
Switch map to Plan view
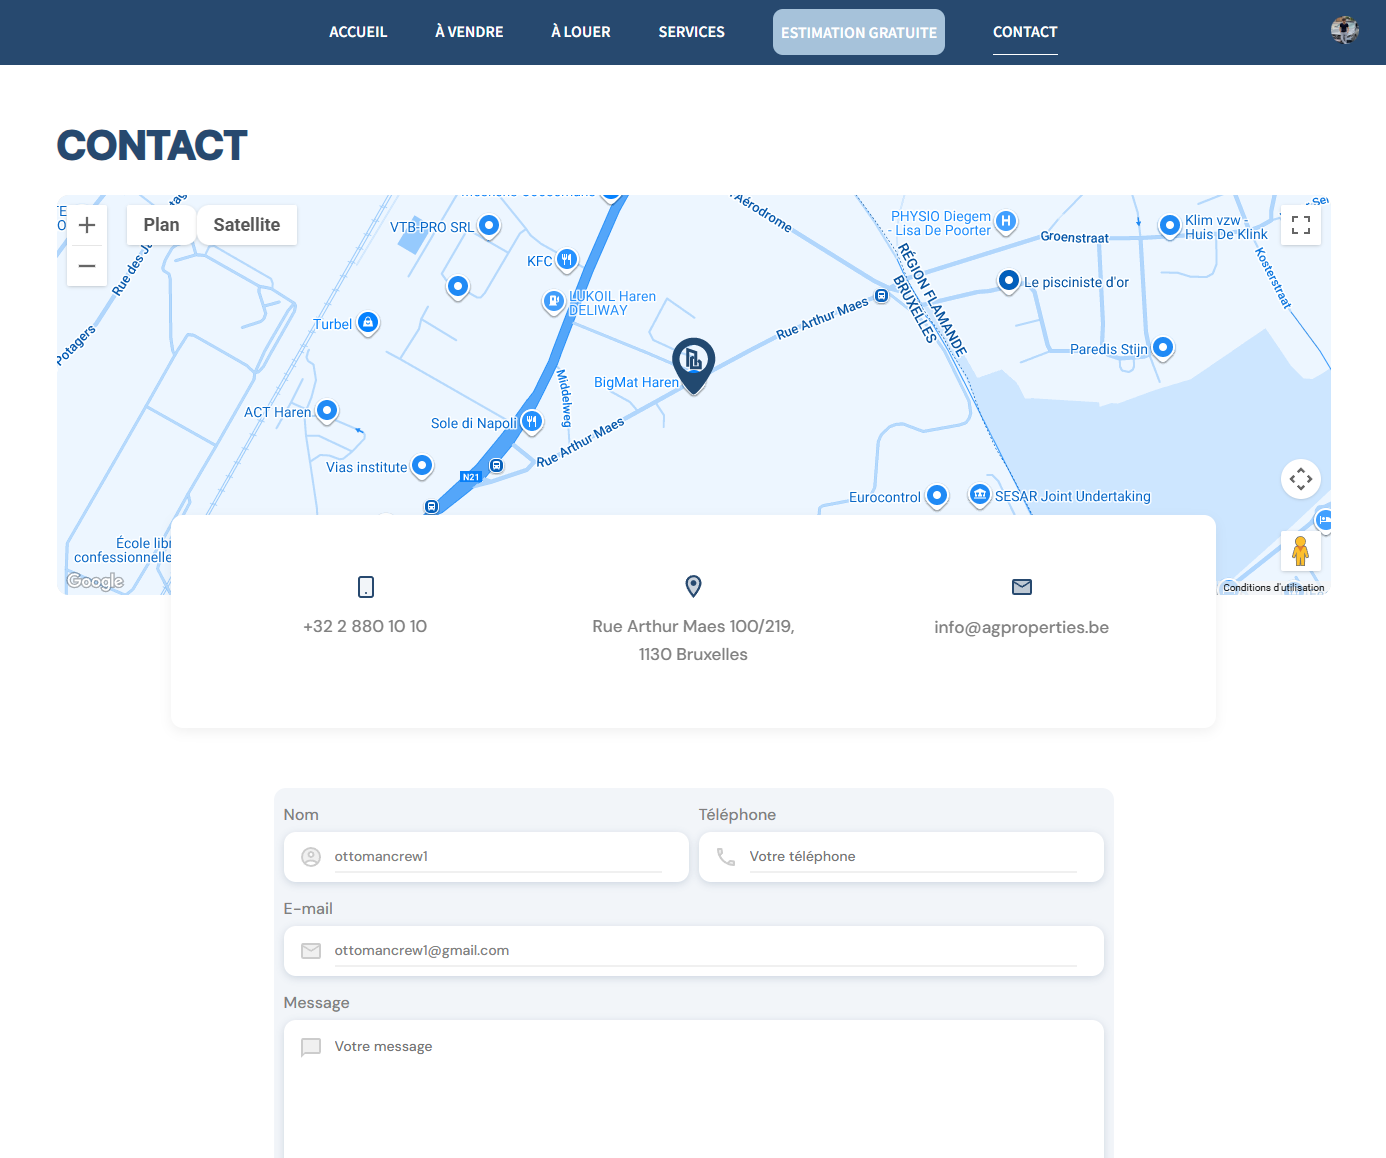(161, 225)
